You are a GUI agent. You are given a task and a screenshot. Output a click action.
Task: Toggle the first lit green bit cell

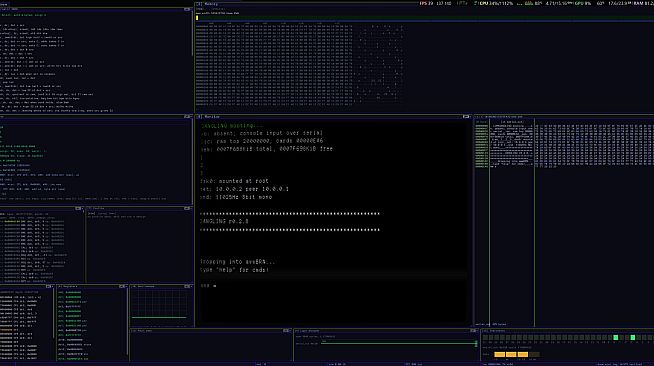[616, 337]
